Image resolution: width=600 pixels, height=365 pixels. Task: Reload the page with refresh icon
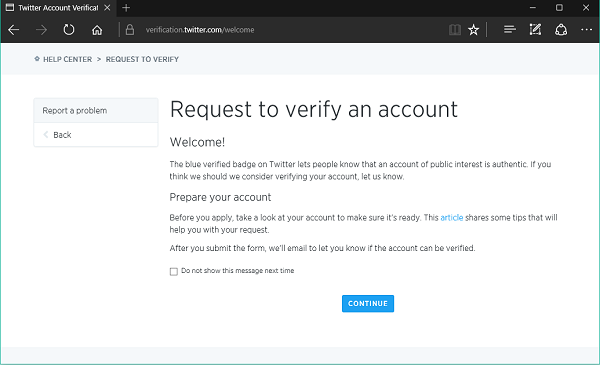[x=69, y=30]
